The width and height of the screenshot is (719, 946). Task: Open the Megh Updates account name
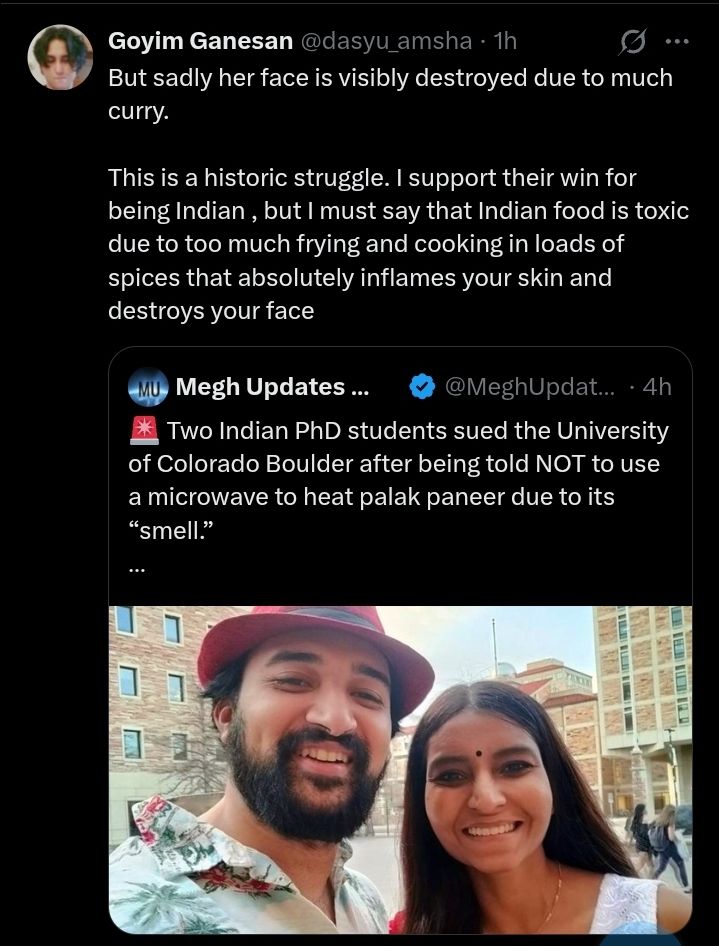260,387
